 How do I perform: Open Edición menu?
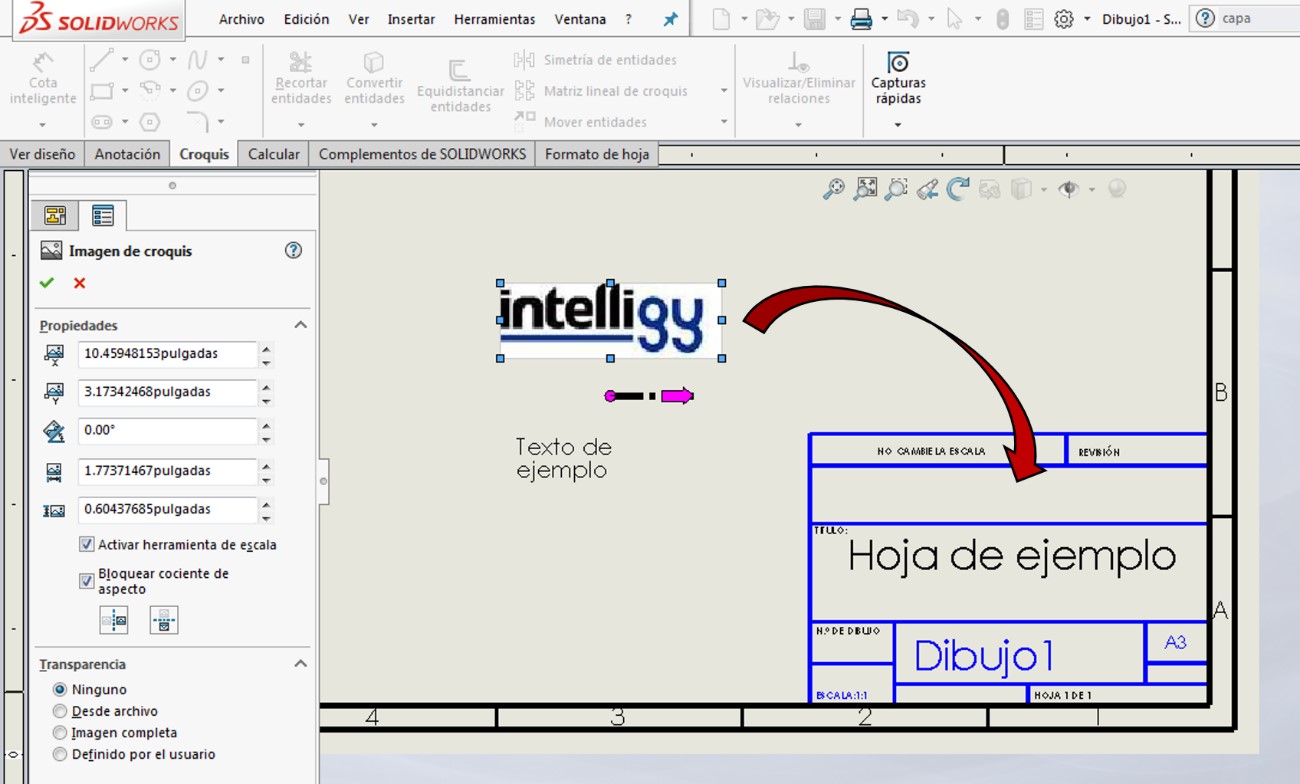click(x=306, y=19)
